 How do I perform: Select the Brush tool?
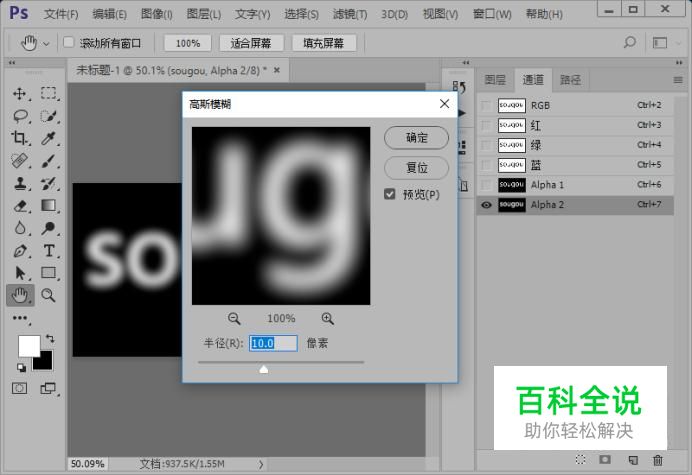(x=49, y=161)
